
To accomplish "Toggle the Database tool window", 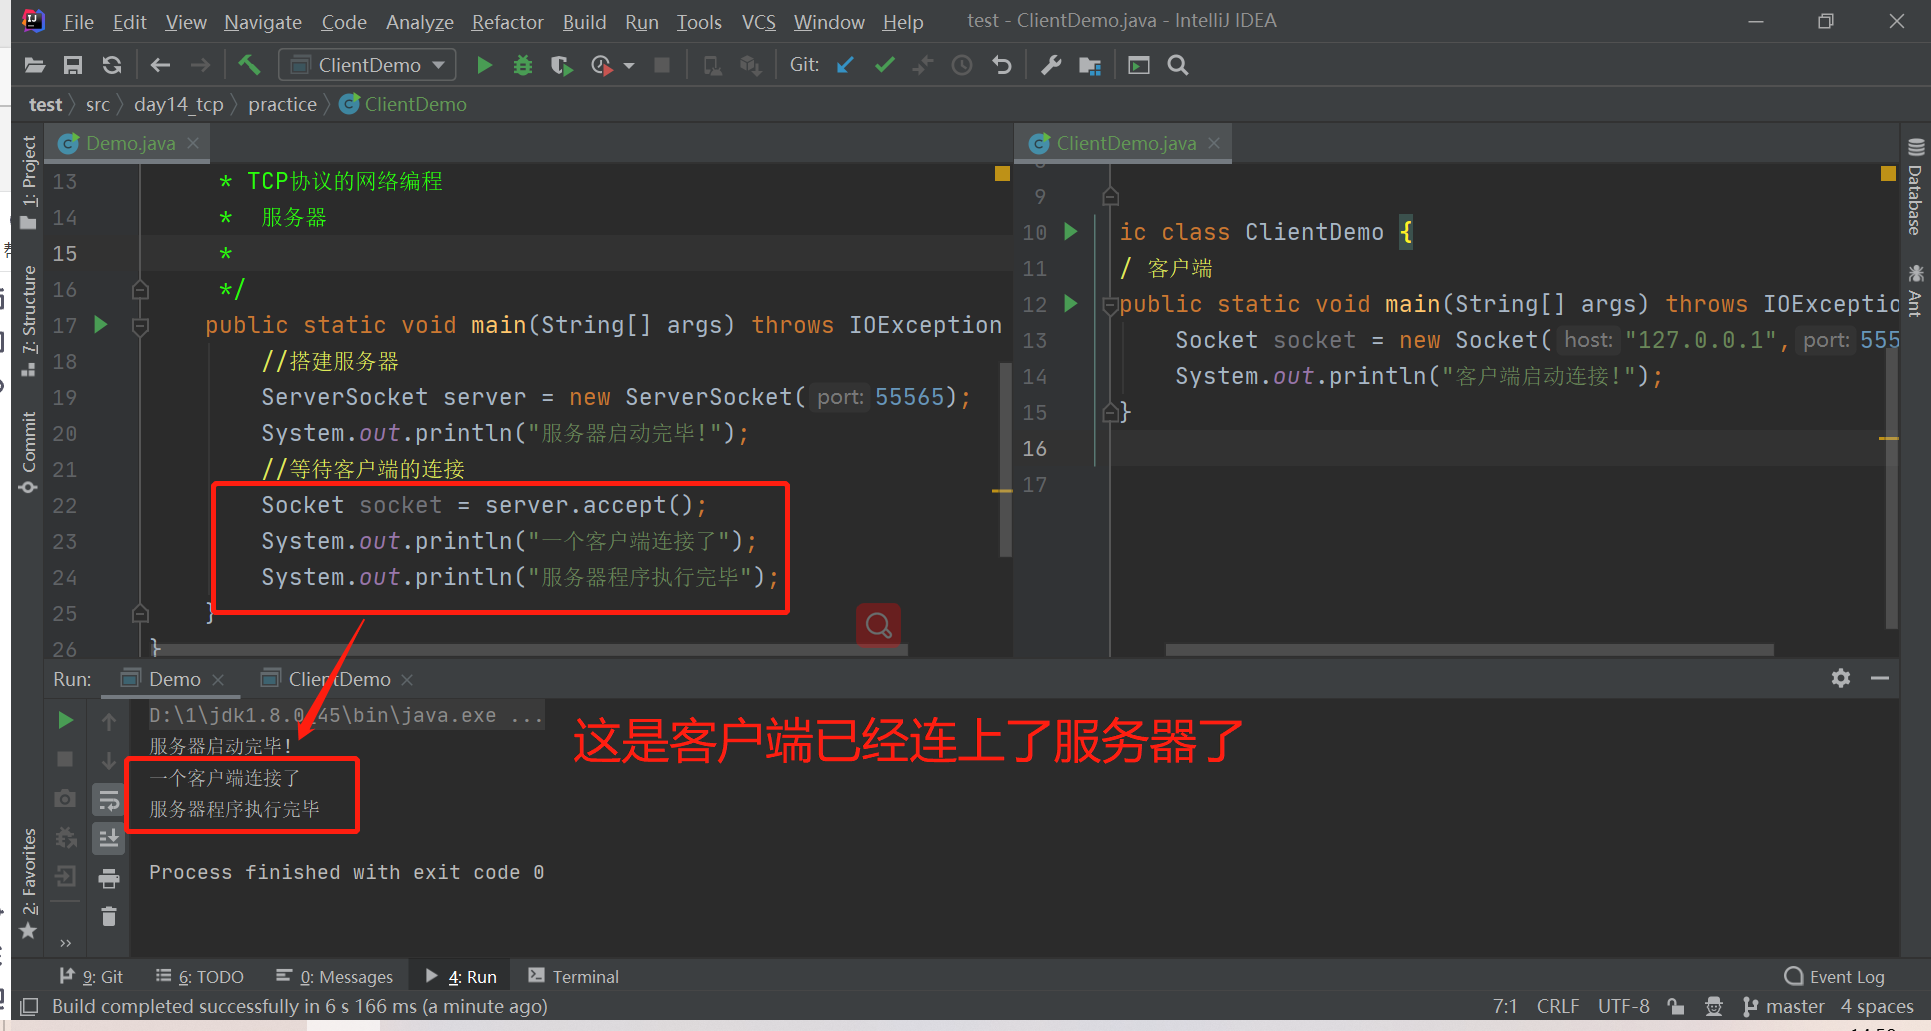I will click(x=1915, y=186).
